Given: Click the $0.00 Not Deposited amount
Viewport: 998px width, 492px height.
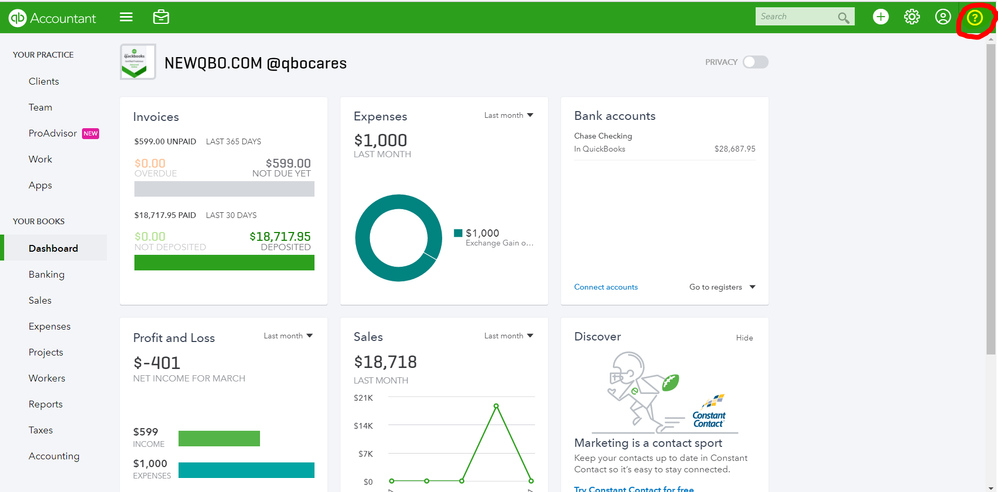Looking at the screenshot, I should coord(150,237).
